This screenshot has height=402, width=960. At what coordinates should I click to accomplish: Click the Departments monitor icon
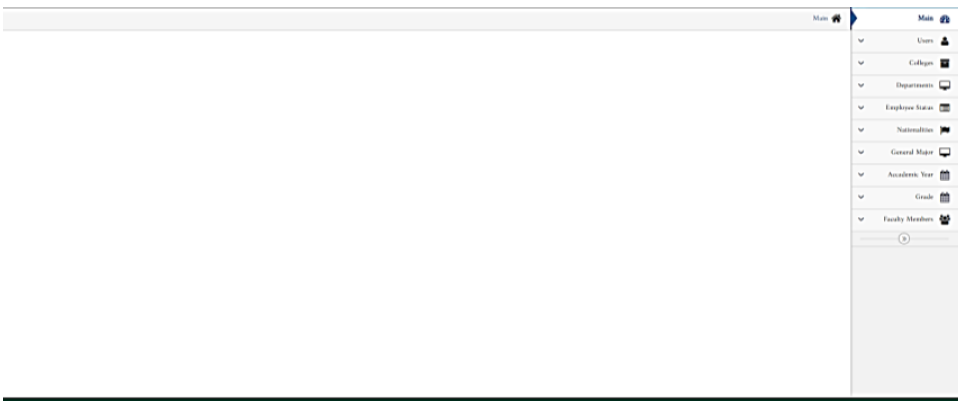945,86
